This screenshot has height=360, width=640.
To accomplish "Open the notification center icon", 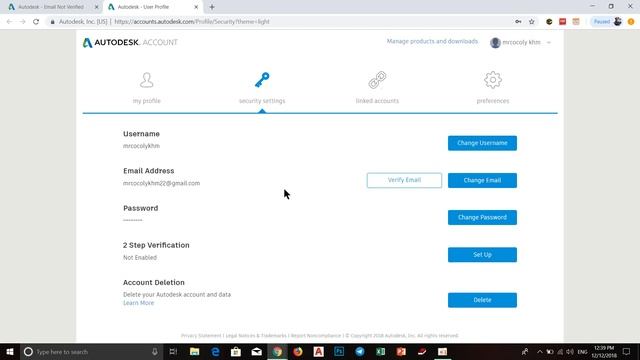I will (x=627, y=351).
